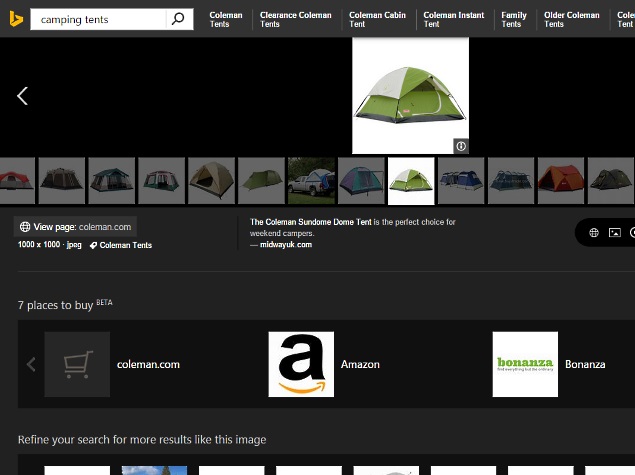Image resolution: width=635 pixels, height=475 pixels.
Task: Select the tan dome tent thumbnail
Action: pyautogui.click(x=211, y=181)
